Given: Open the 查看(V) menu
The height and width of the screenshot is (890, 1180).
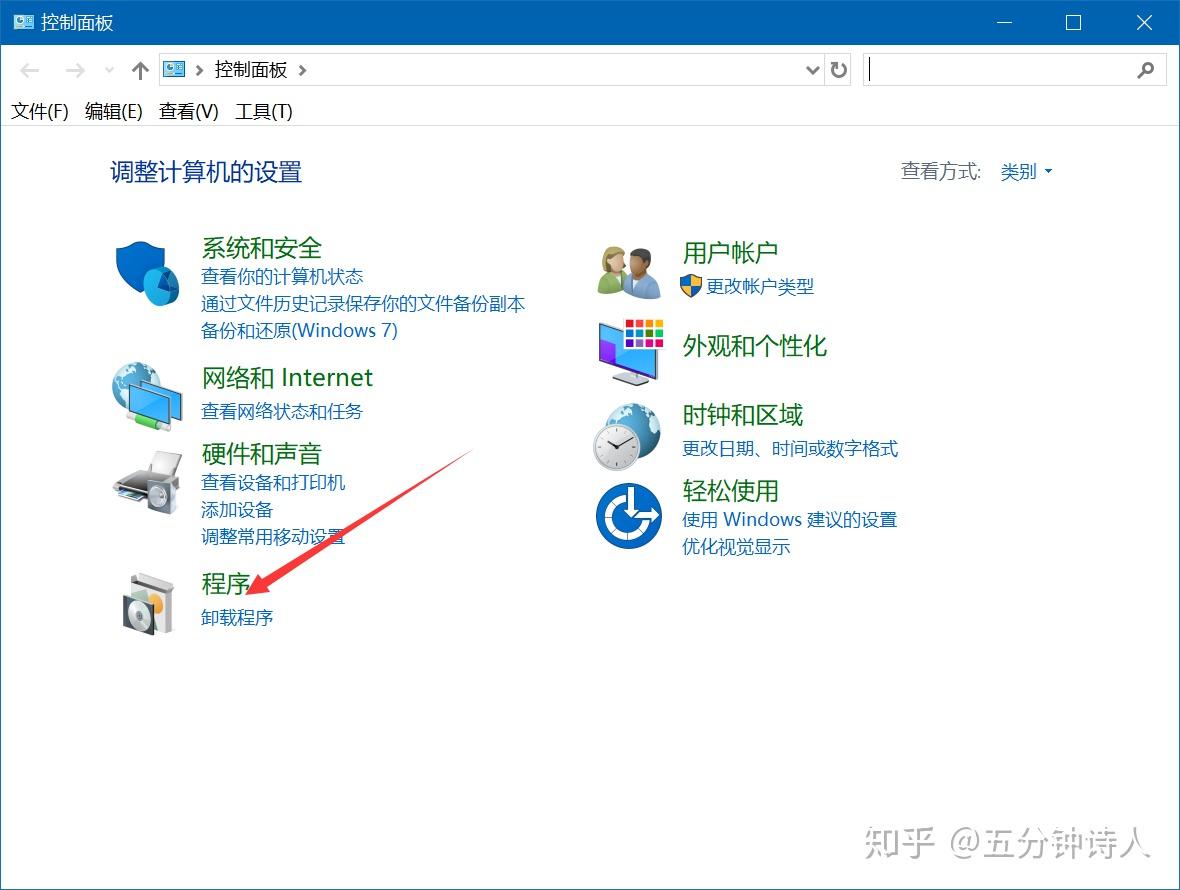Looking at the screenshot, I should 187,111.
